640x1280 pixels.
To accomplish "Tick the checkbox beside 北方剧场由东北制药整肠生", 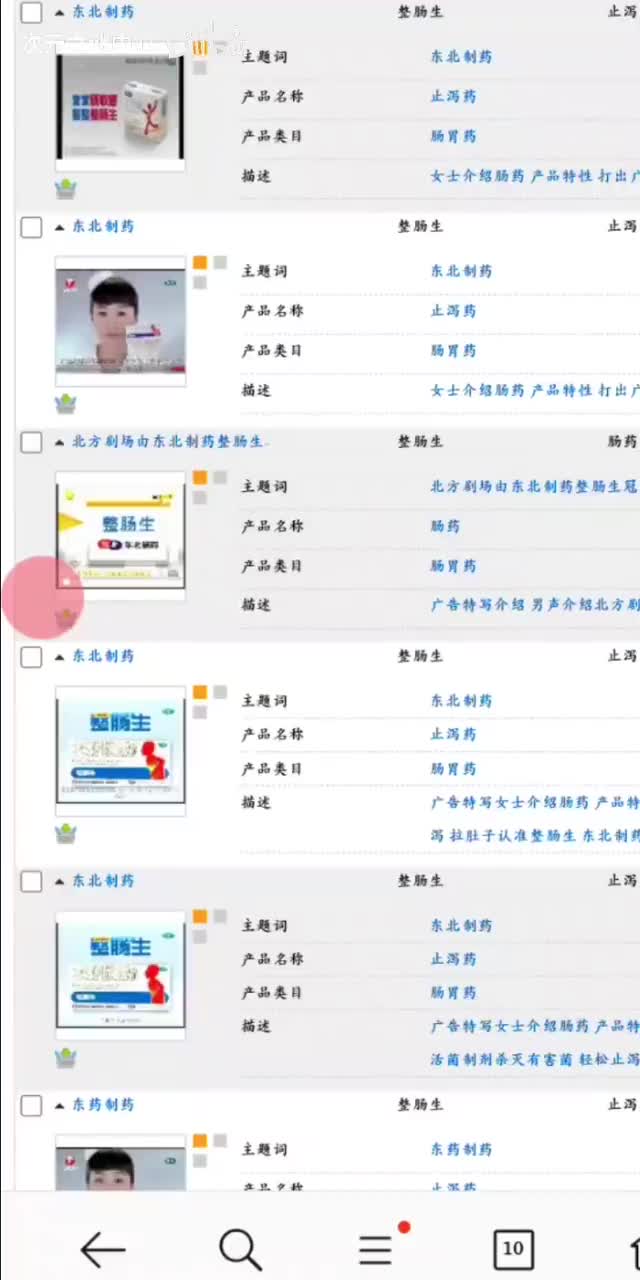I will 32,442.
